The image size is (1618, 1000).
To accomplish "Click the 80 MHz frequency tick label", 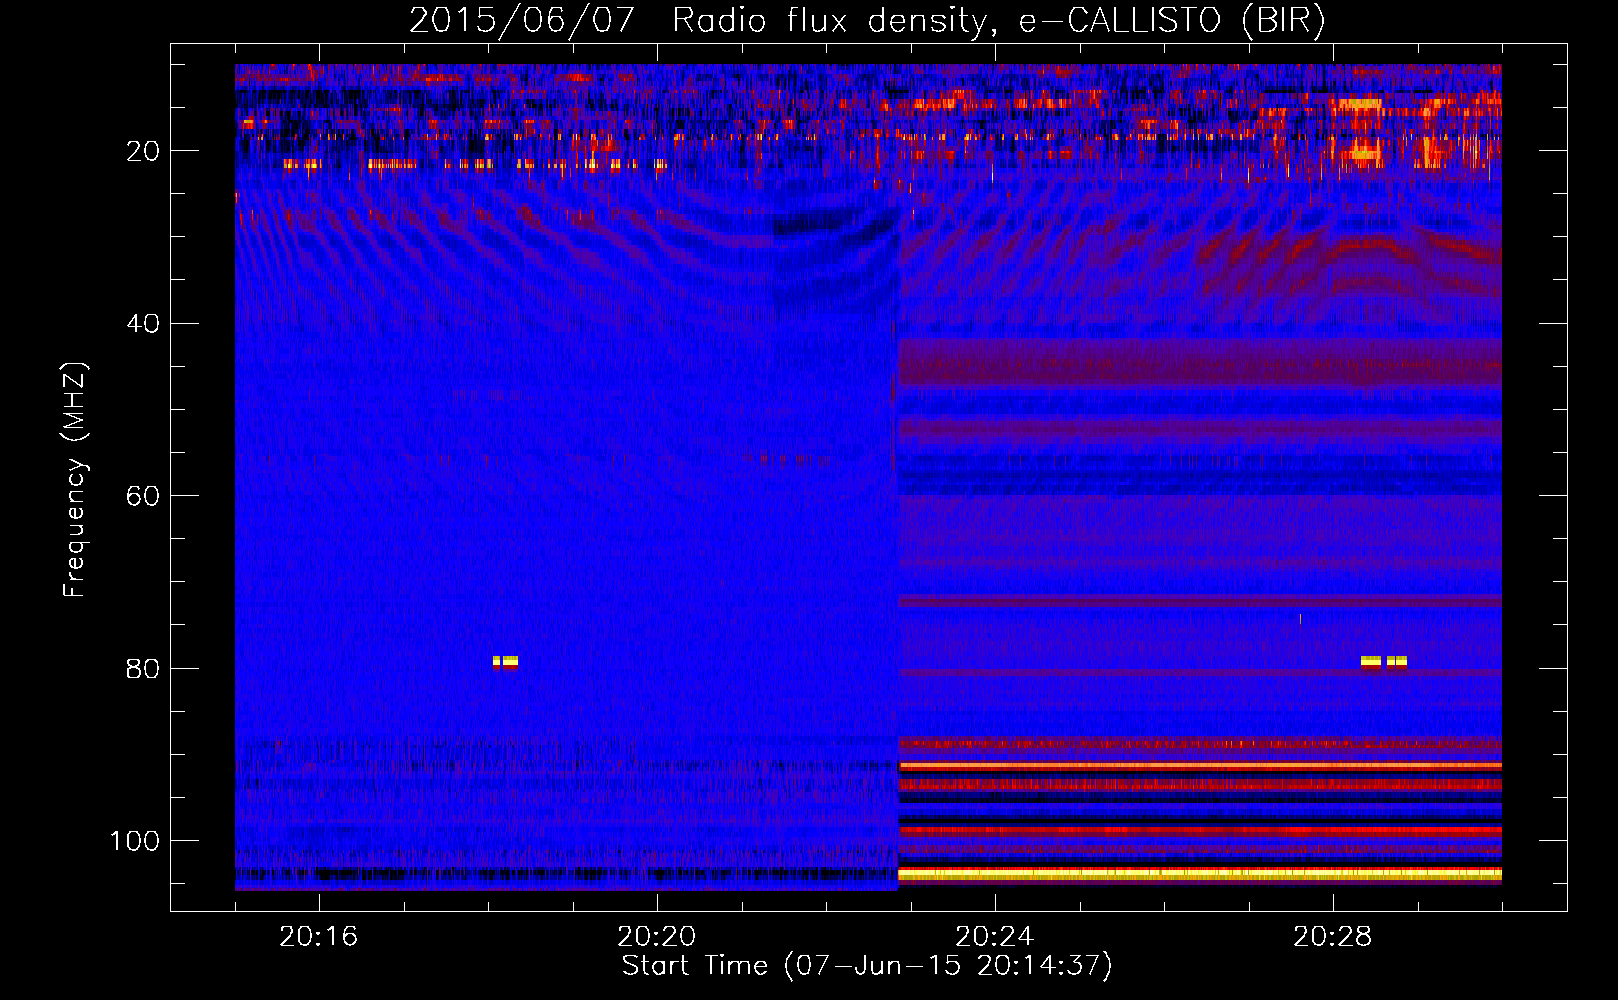I will (143, 669).
